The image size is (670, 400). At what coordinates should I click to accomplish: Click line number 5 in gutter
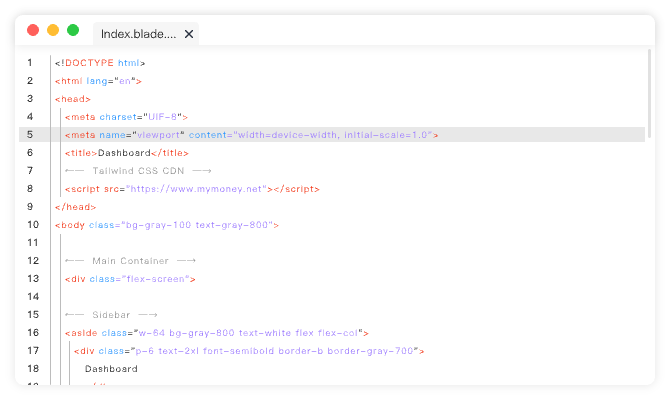pos(30,135)
